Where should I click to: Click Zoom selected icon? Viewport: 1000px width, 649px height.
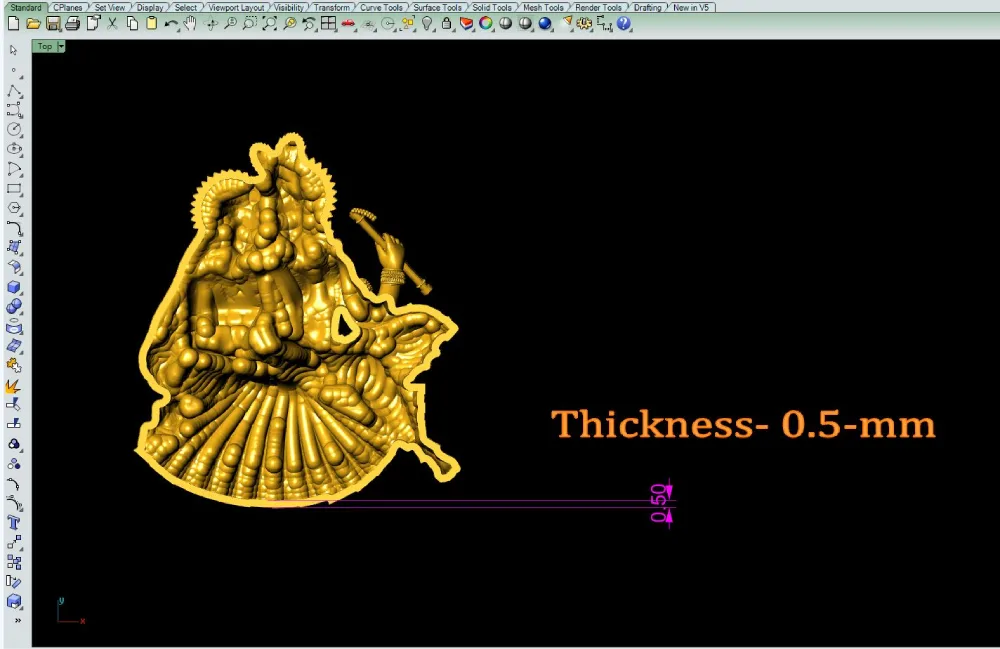click(290, 24)
